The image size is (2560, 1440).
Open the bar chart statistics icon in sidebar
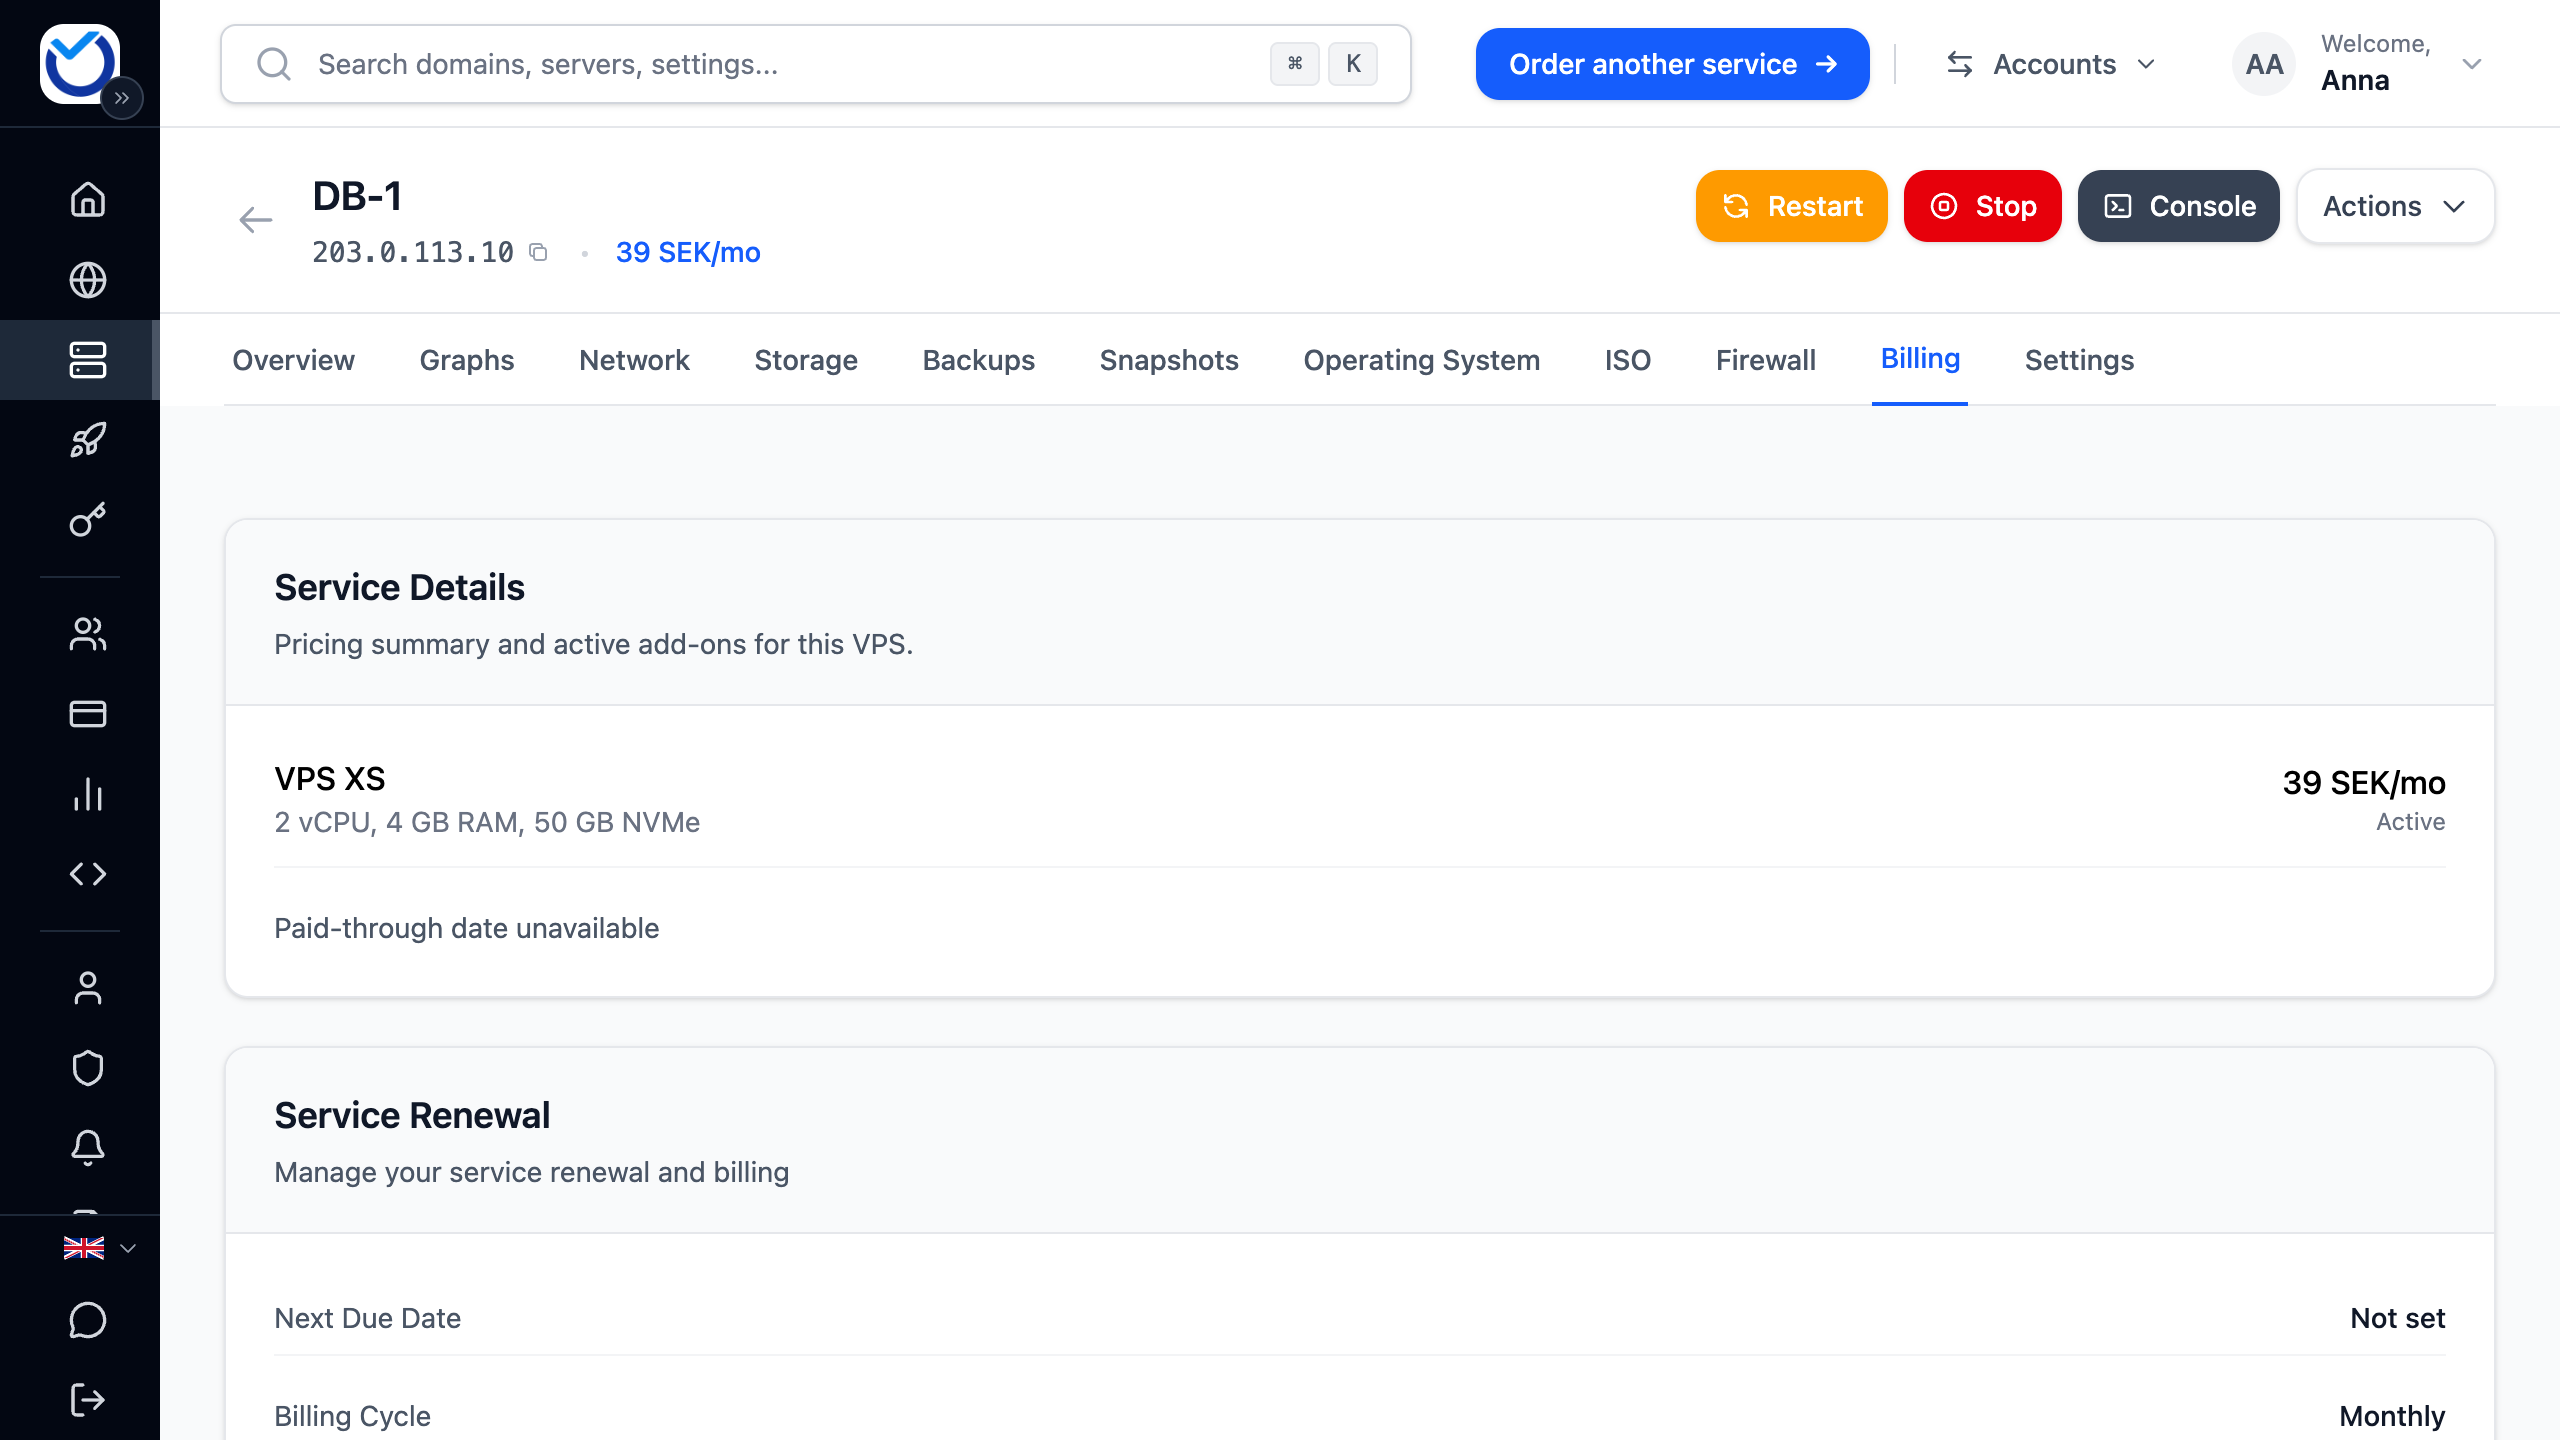pos(88,794)
